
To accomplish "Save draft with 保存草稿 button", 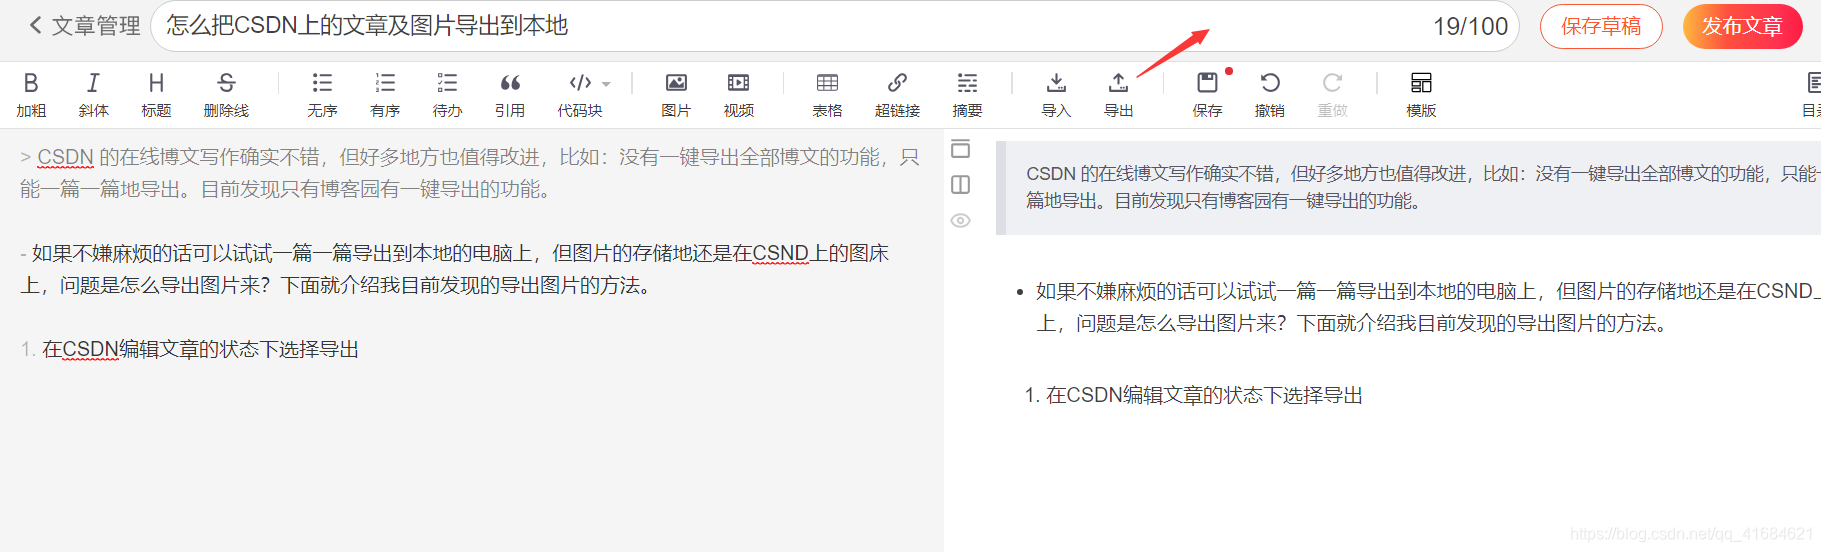I will (x=1601, y=26).
